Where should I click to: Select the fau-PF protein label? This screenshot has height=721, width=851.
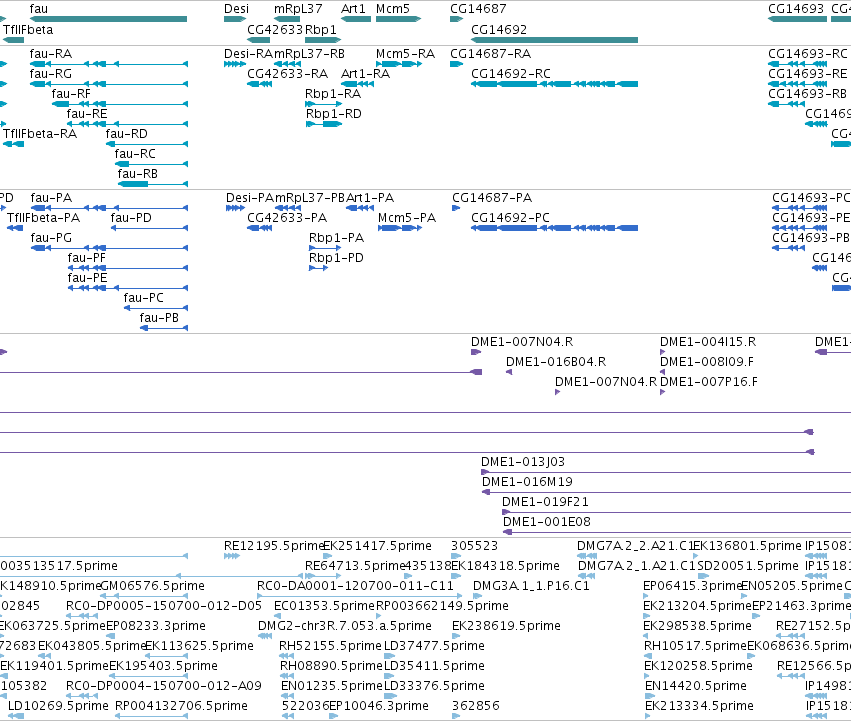pyautogui.click(x=87, y=258)
